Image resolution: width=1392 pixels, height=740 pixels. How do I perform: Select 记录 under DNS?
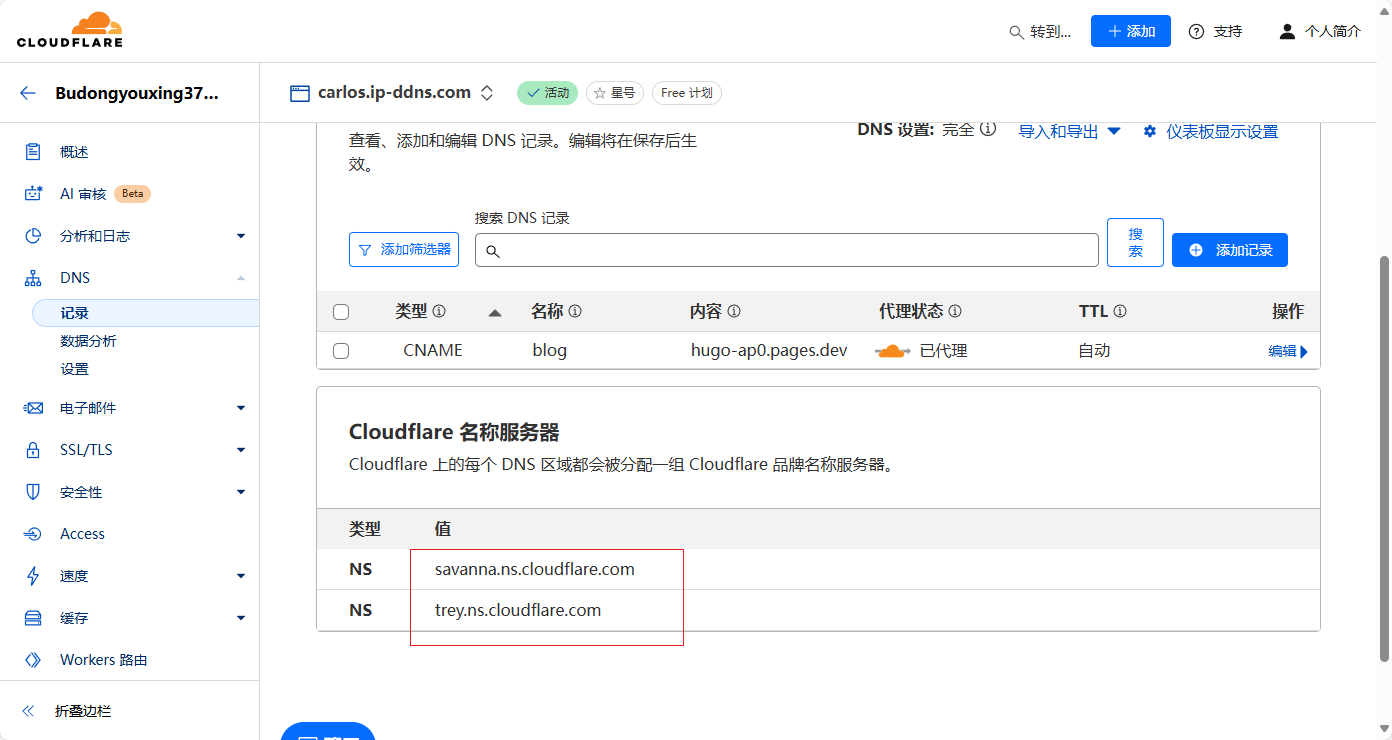pos(145,313)
